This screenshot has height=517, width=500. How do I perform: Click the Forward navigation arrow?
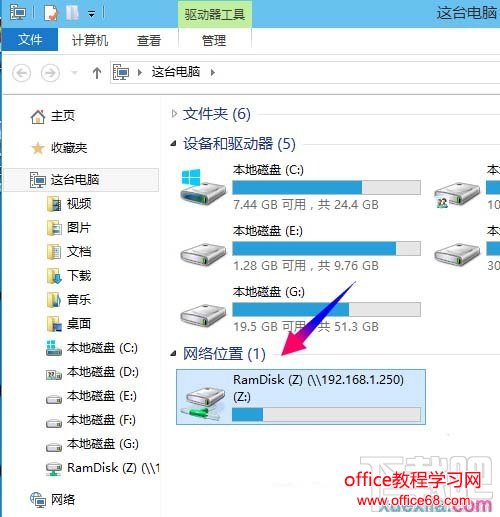coord(50,72)
